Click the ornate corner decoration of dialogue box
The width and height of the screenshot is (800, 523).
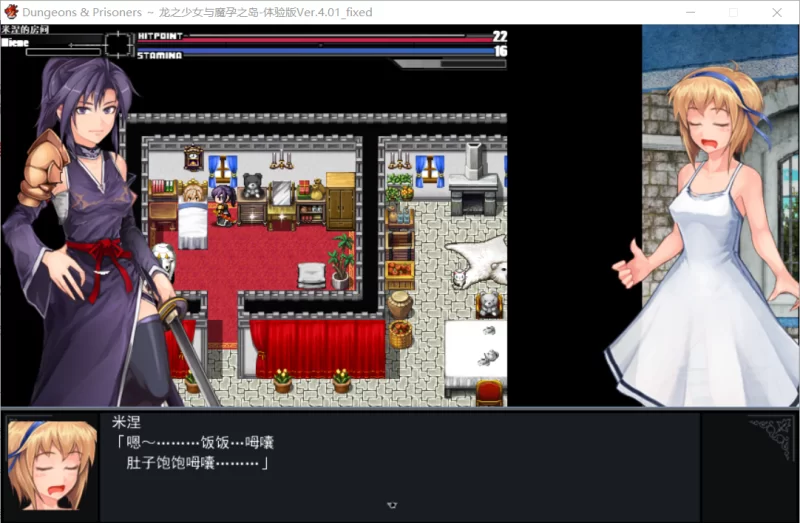[771, 437]
